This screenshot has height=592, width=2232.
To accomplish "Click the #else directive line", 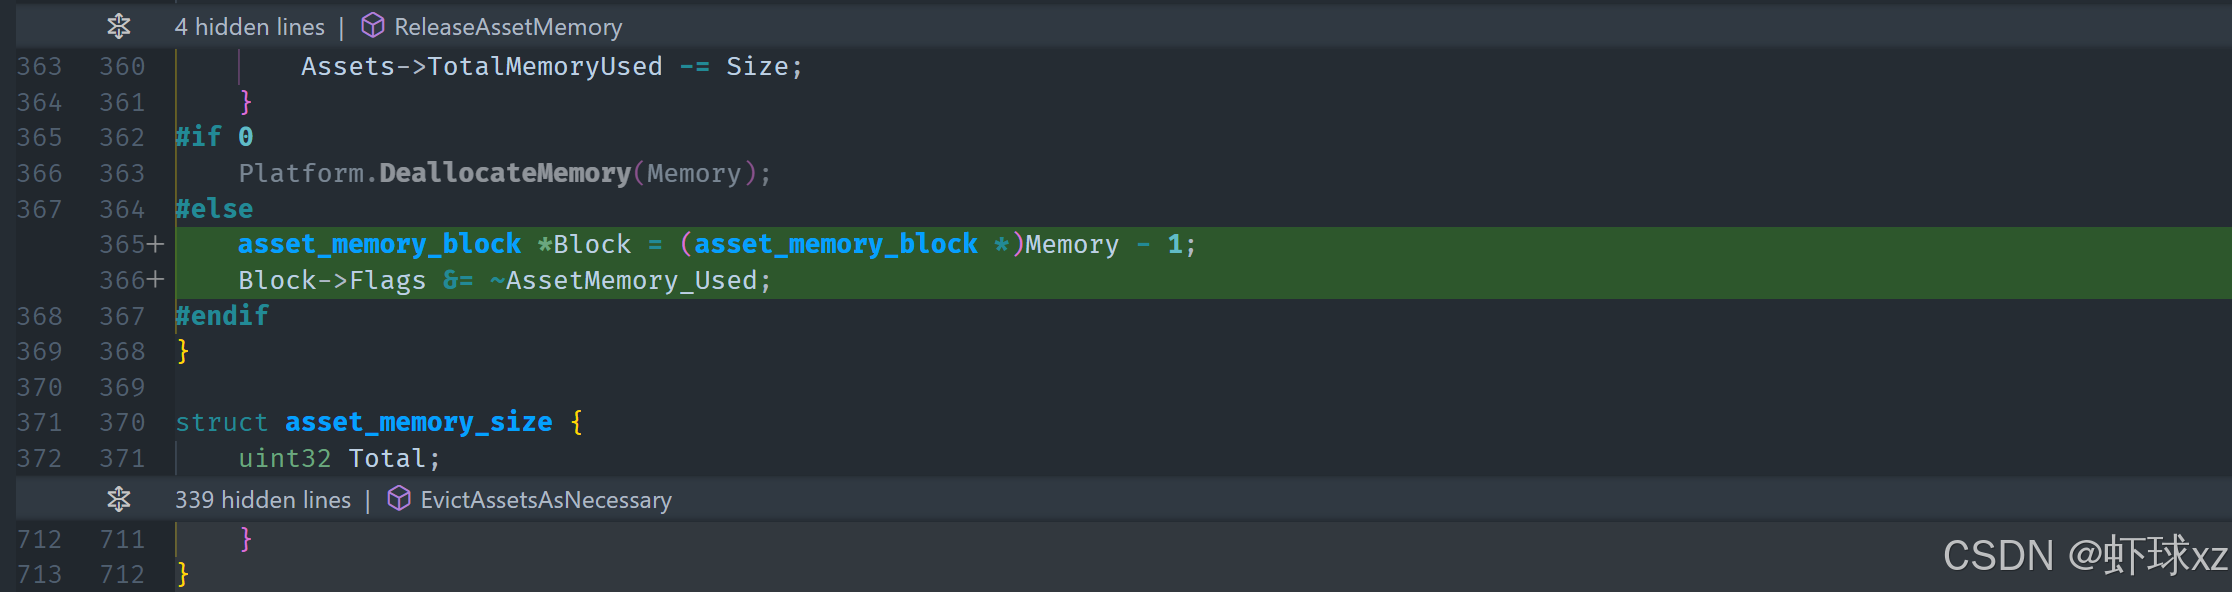I will click(x=214, y=209).
